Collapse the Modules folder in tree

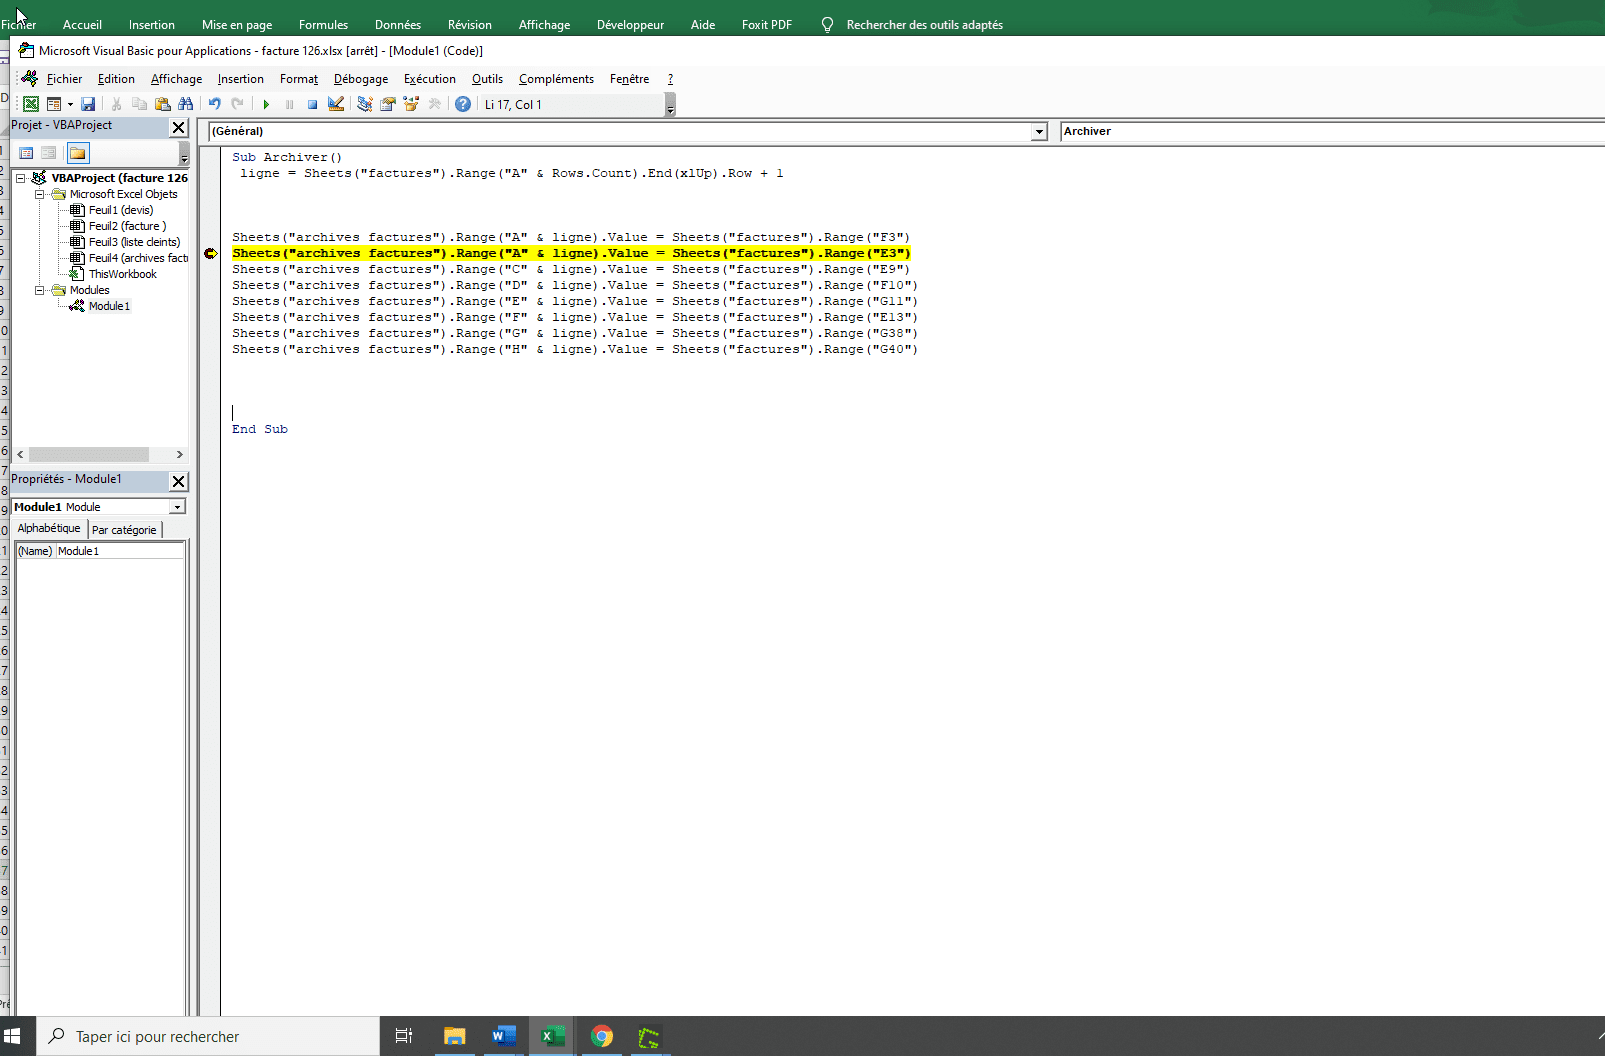(x=40, y=290)
